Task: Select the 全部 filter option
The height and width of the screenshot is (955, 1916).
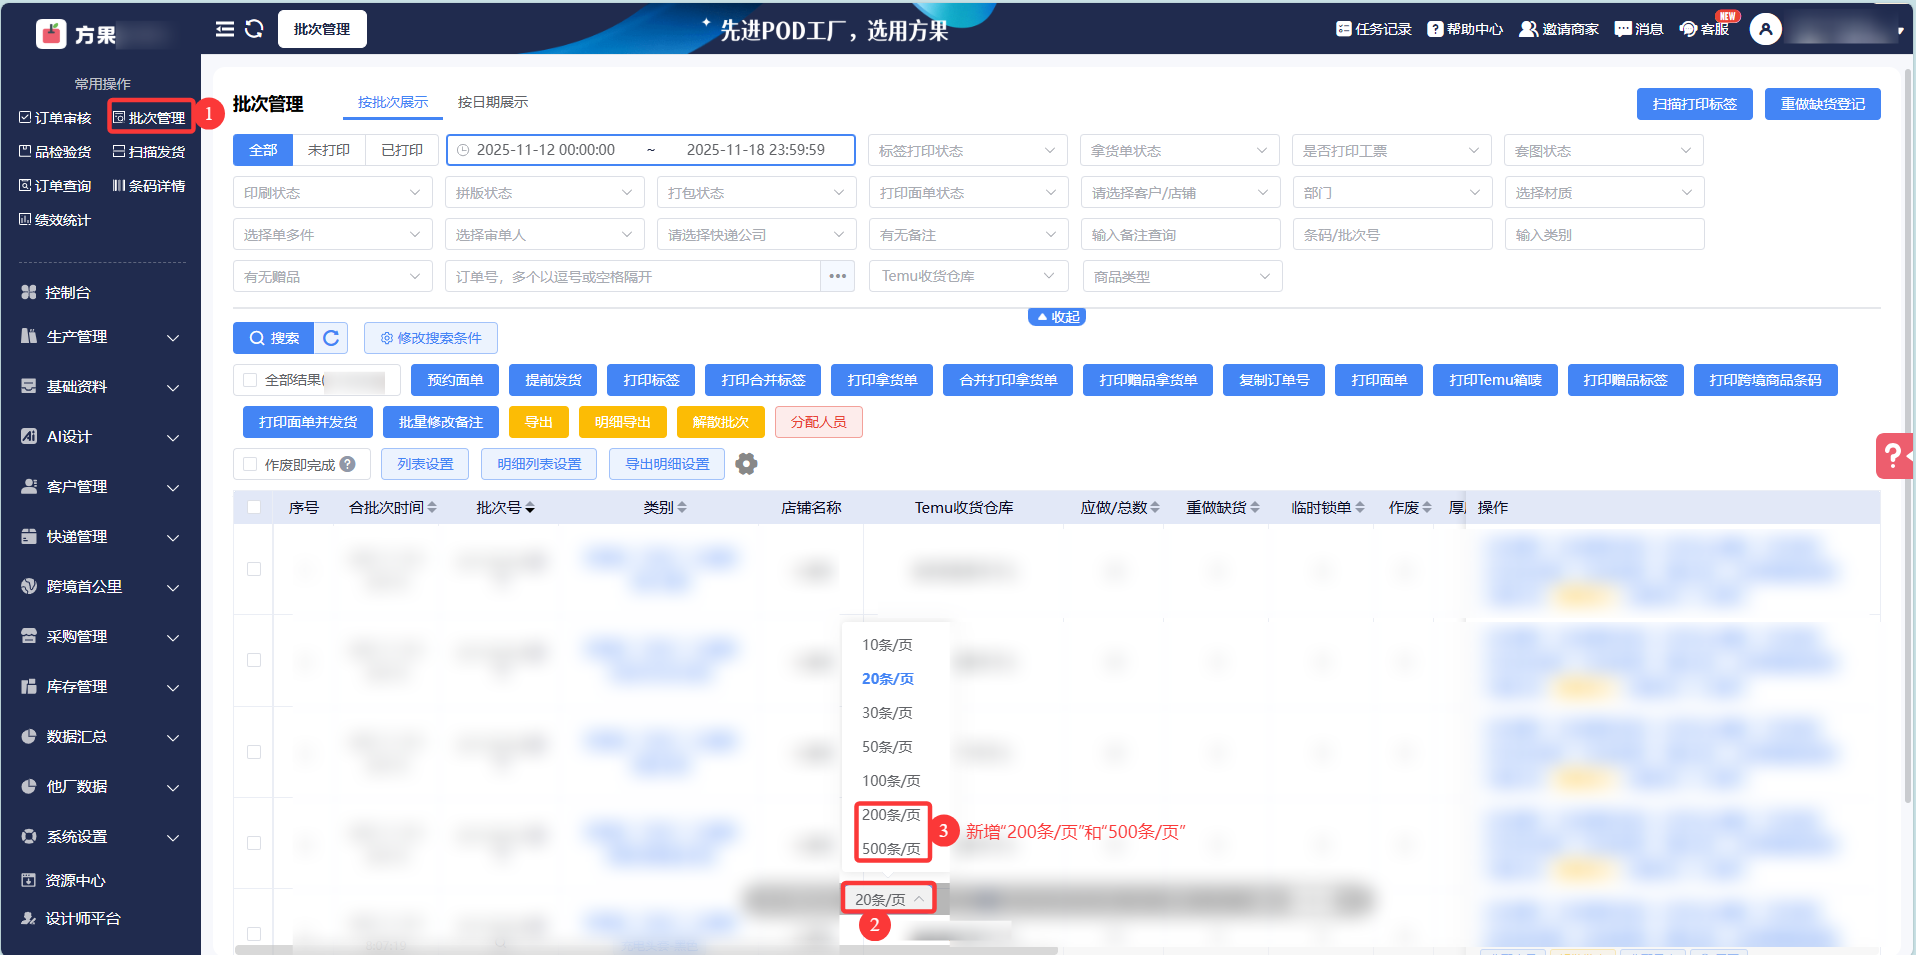Action: click(x=263, y=150)
